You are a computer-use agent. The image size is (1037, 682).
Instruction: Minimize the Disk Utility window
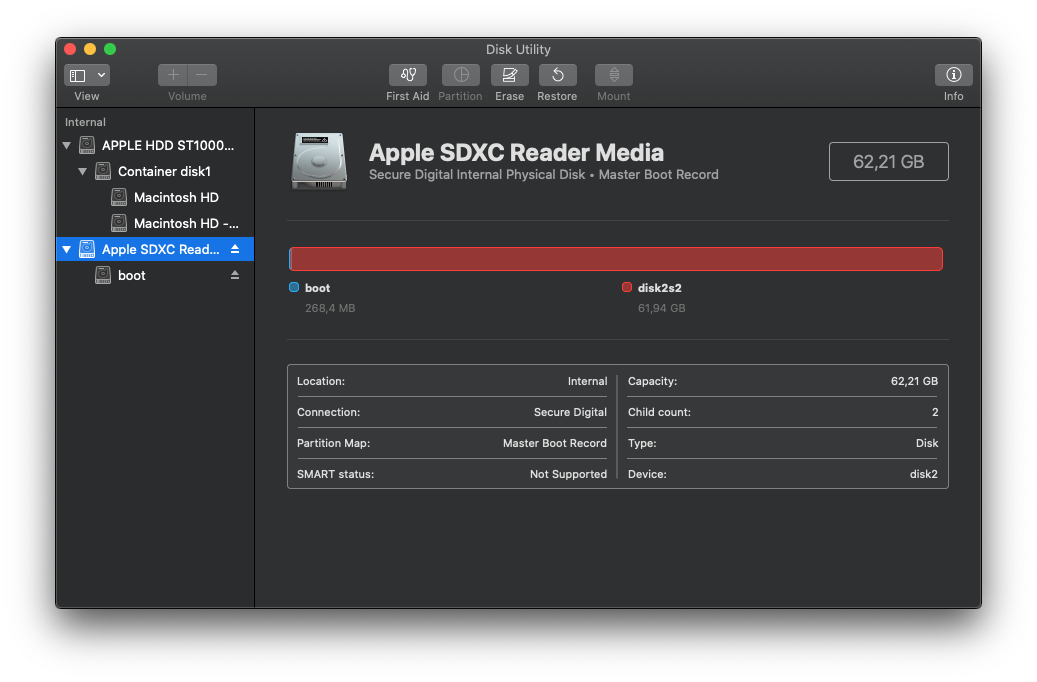click(90, 49)
